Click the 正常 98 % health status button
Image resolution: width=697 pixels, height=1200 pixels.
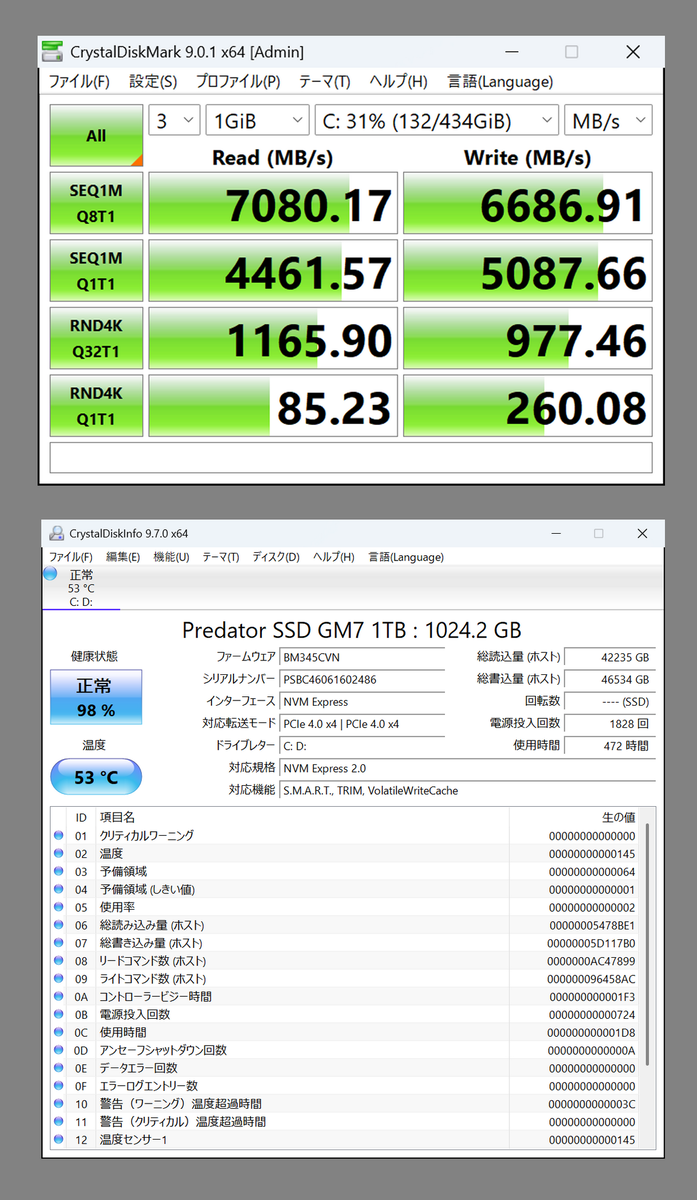point(96,697)
